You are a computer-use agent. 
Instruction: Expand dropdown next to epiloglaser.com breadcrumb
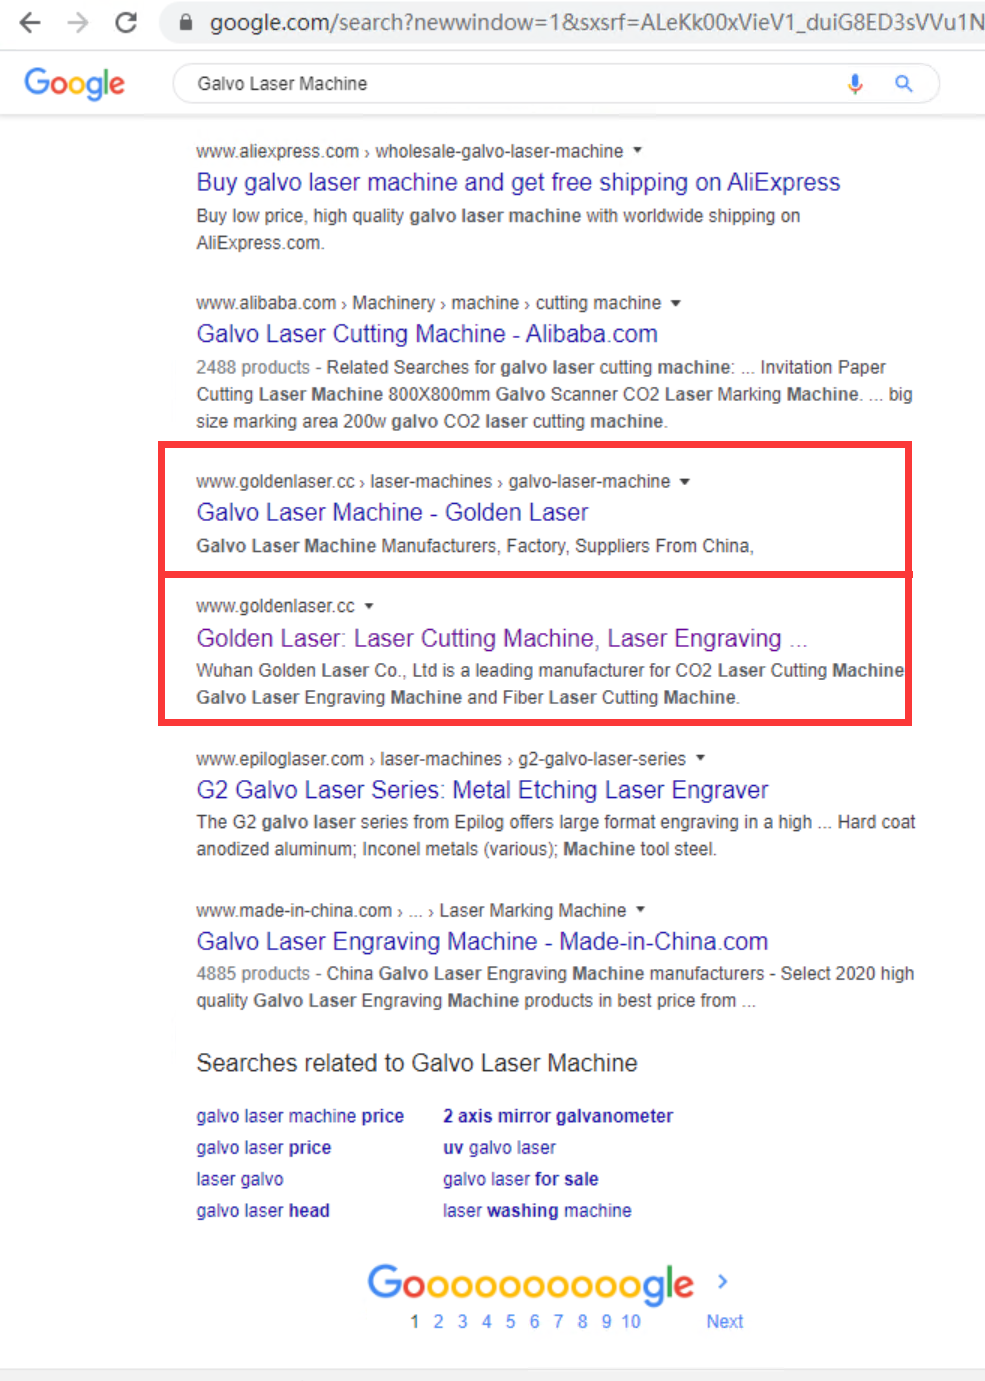point(701,758)
